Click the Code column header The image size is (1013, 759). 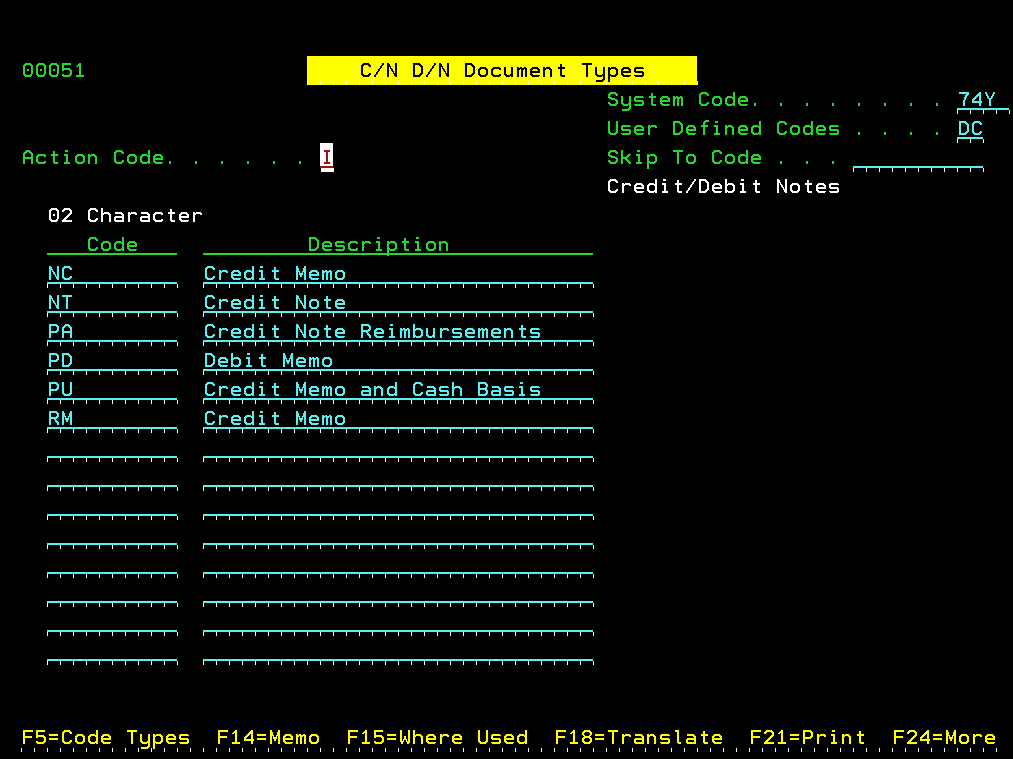(112, 245)
